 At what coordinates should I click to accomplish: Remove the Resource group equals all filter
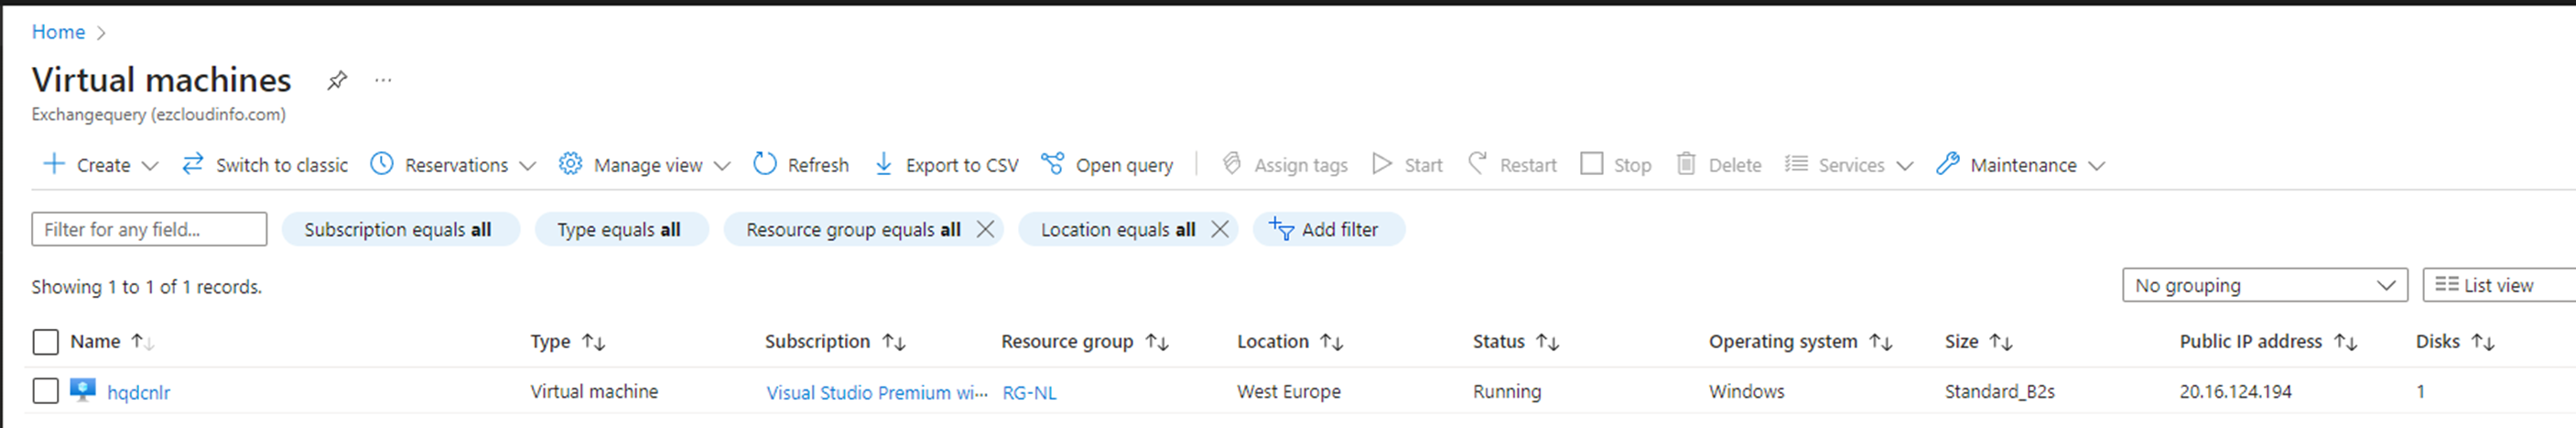click(985, 229)
